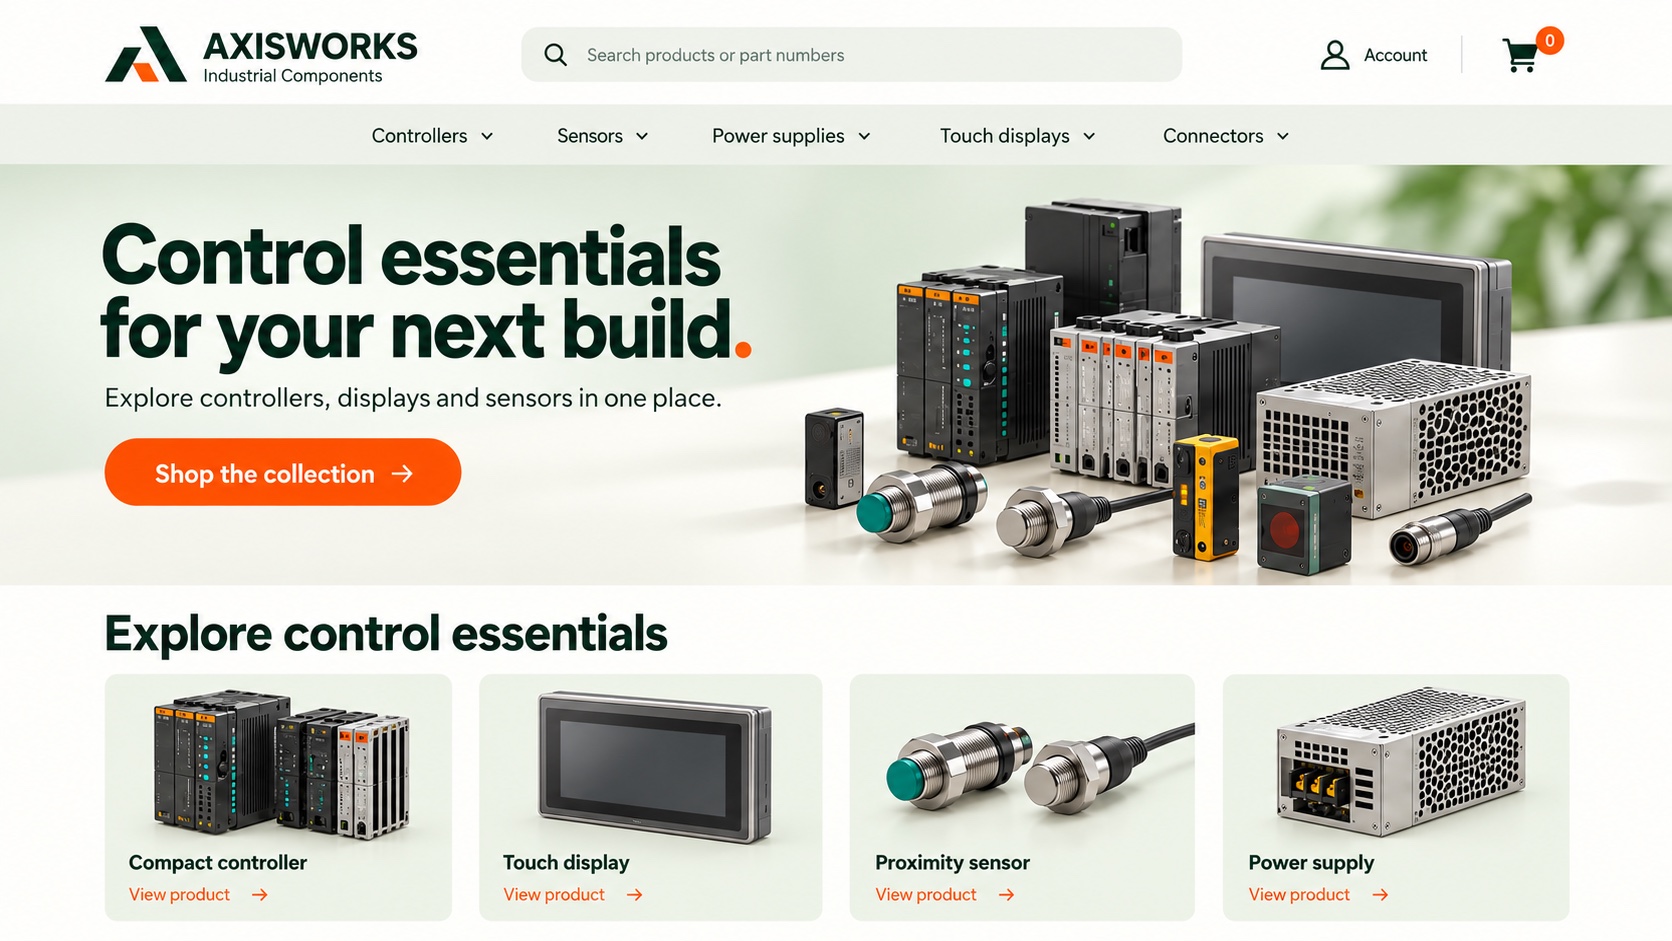The image size is (1672, 941).
Task: Click the Shop the collection button
Action: (283, 472)
